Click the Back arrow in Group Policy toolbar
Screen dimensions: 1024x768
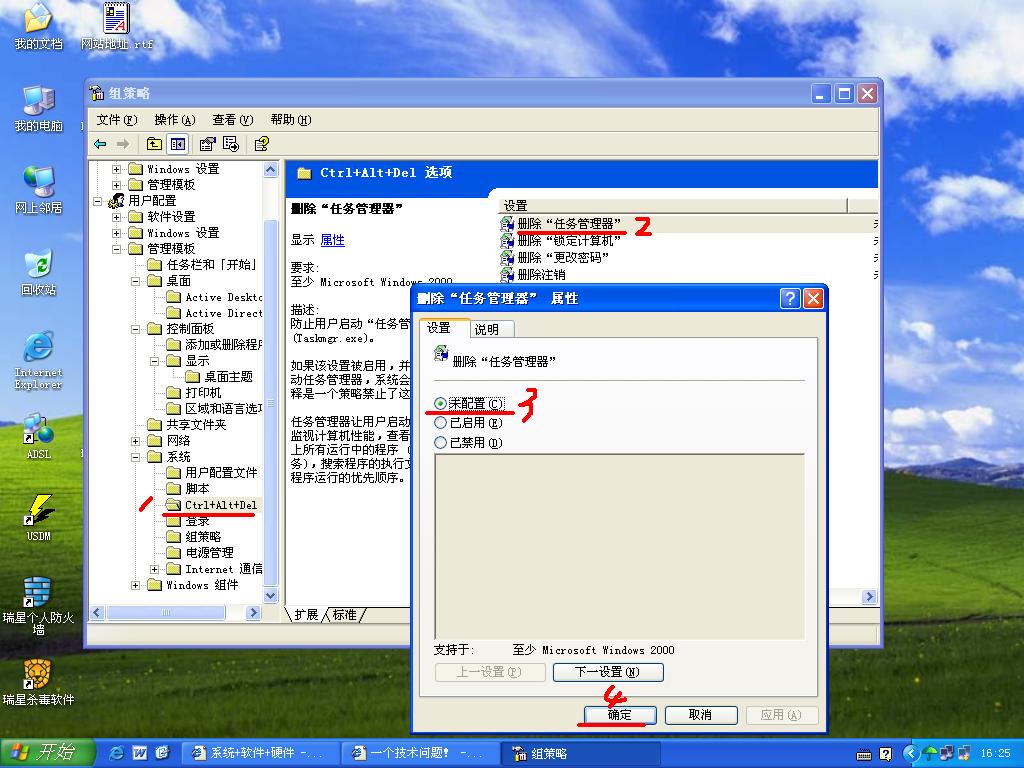pos(100,144)
